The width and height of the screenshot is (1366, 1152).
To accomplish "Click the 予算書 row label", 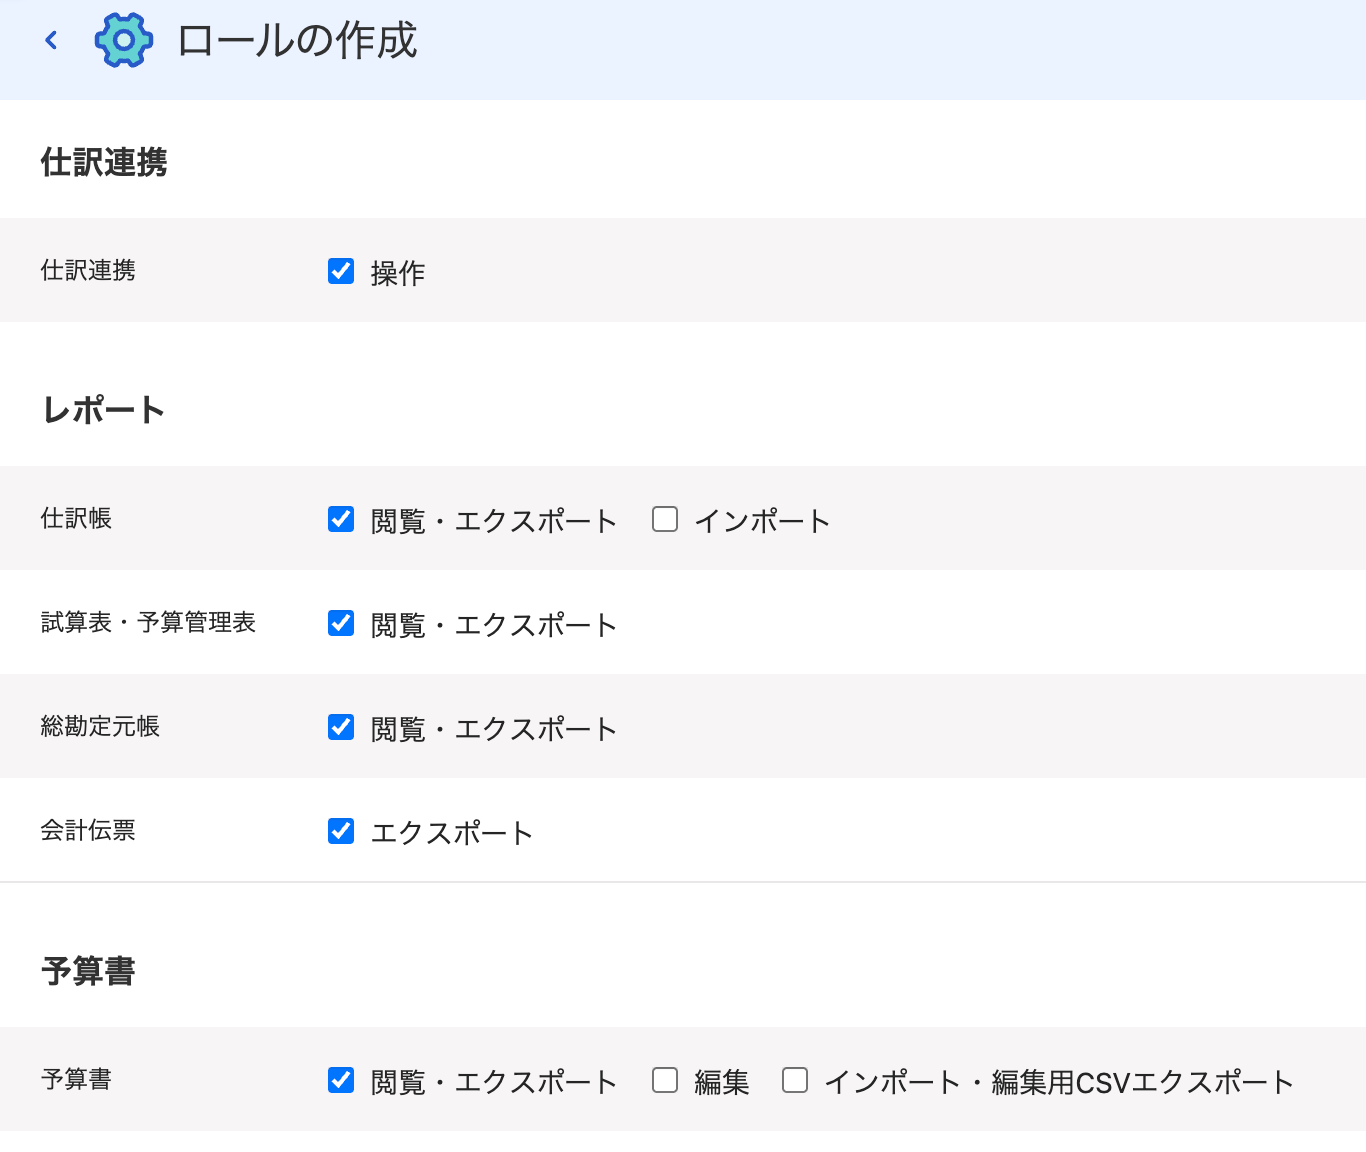I will (76, 1079).
